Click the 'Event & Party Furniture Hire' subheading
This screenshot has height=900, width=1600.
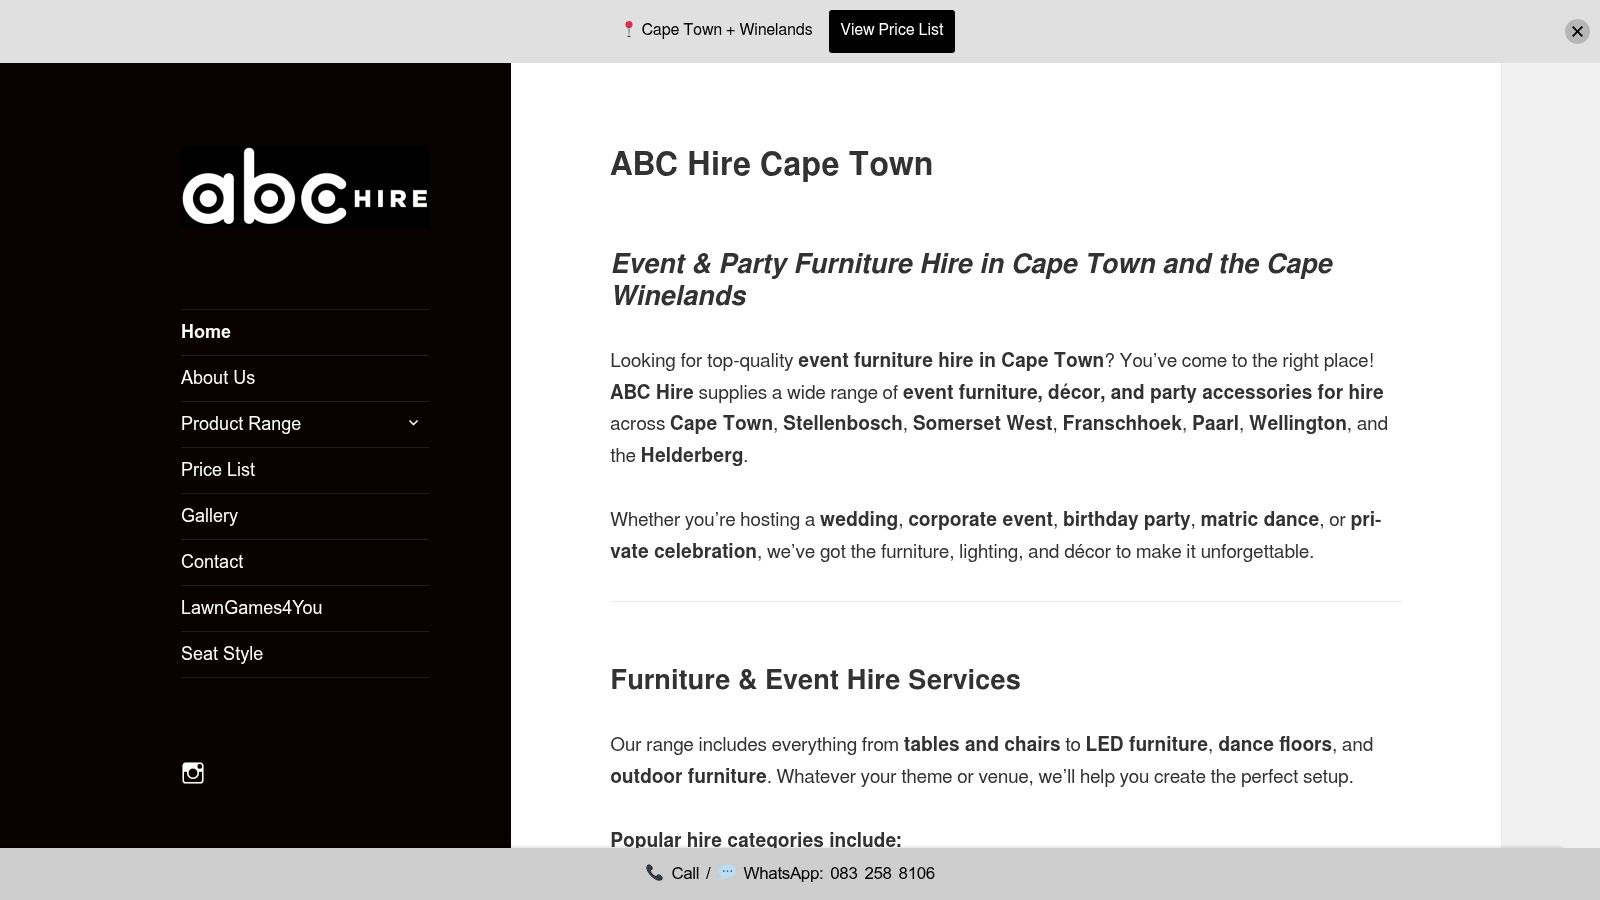tap(972, 280)
